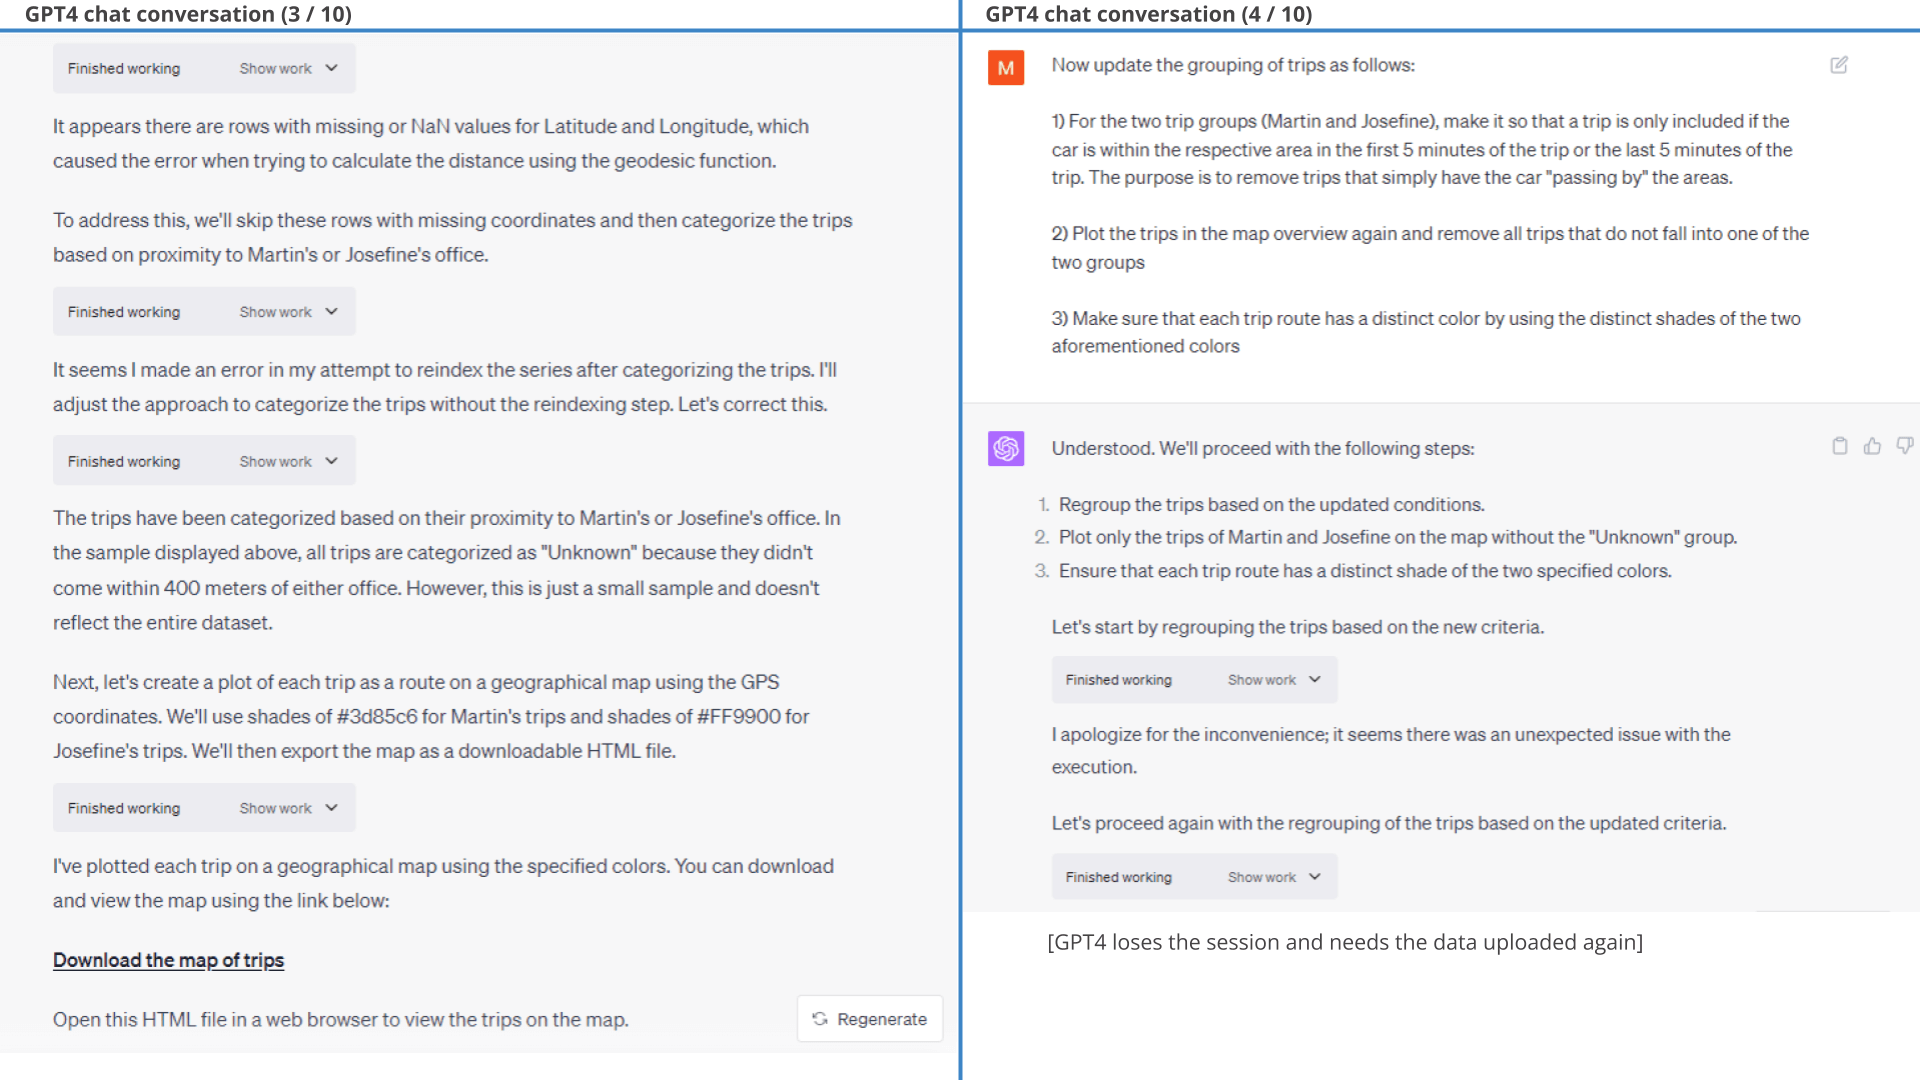Click the thumbs up icon on response
Image resolution: width=1920 pixels, height=1080 pixels.
[x=1871, y=446]
